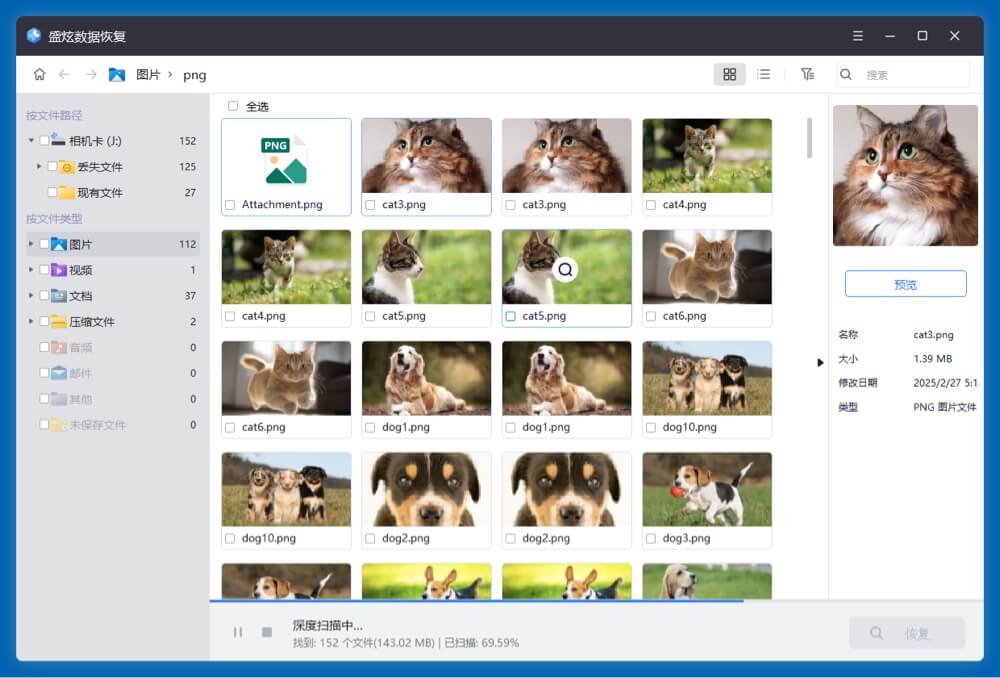Screen dimensions: 1000x678
Task: Enable the 视频 category checkbox
Action: (44, 270)
